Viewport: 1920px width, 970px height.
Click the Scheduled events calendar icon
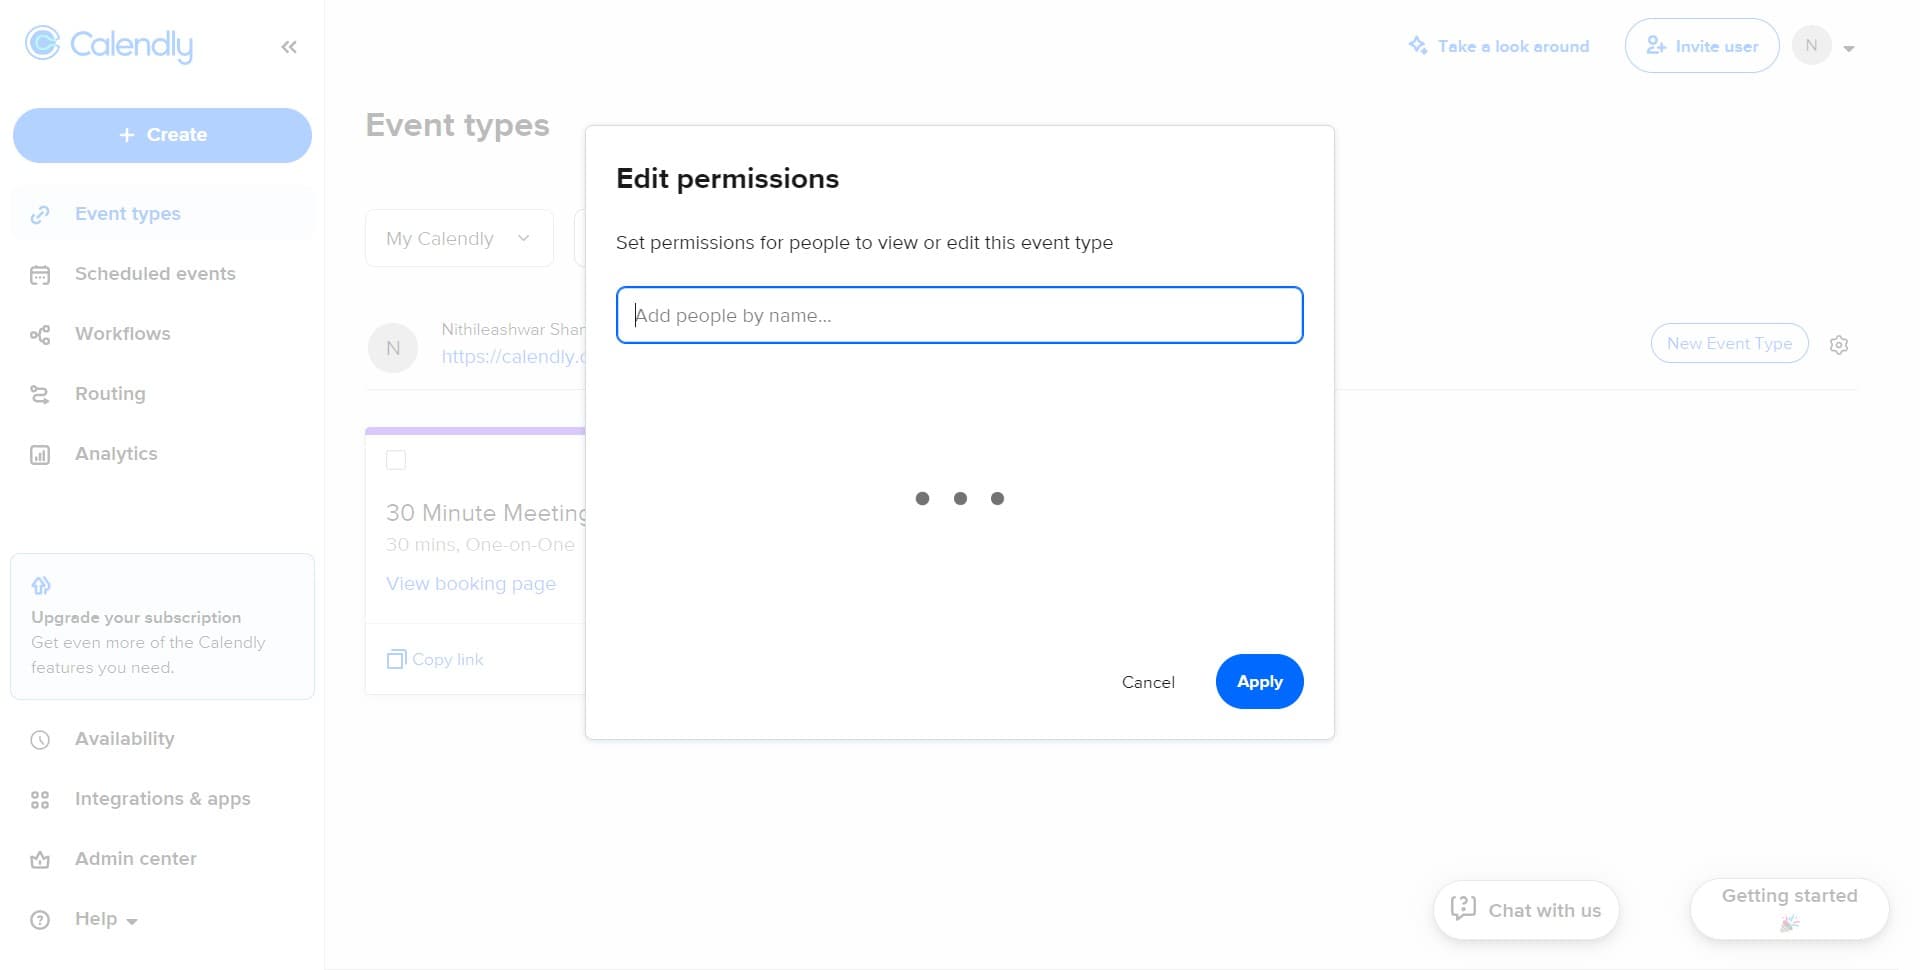click(40, 274)
